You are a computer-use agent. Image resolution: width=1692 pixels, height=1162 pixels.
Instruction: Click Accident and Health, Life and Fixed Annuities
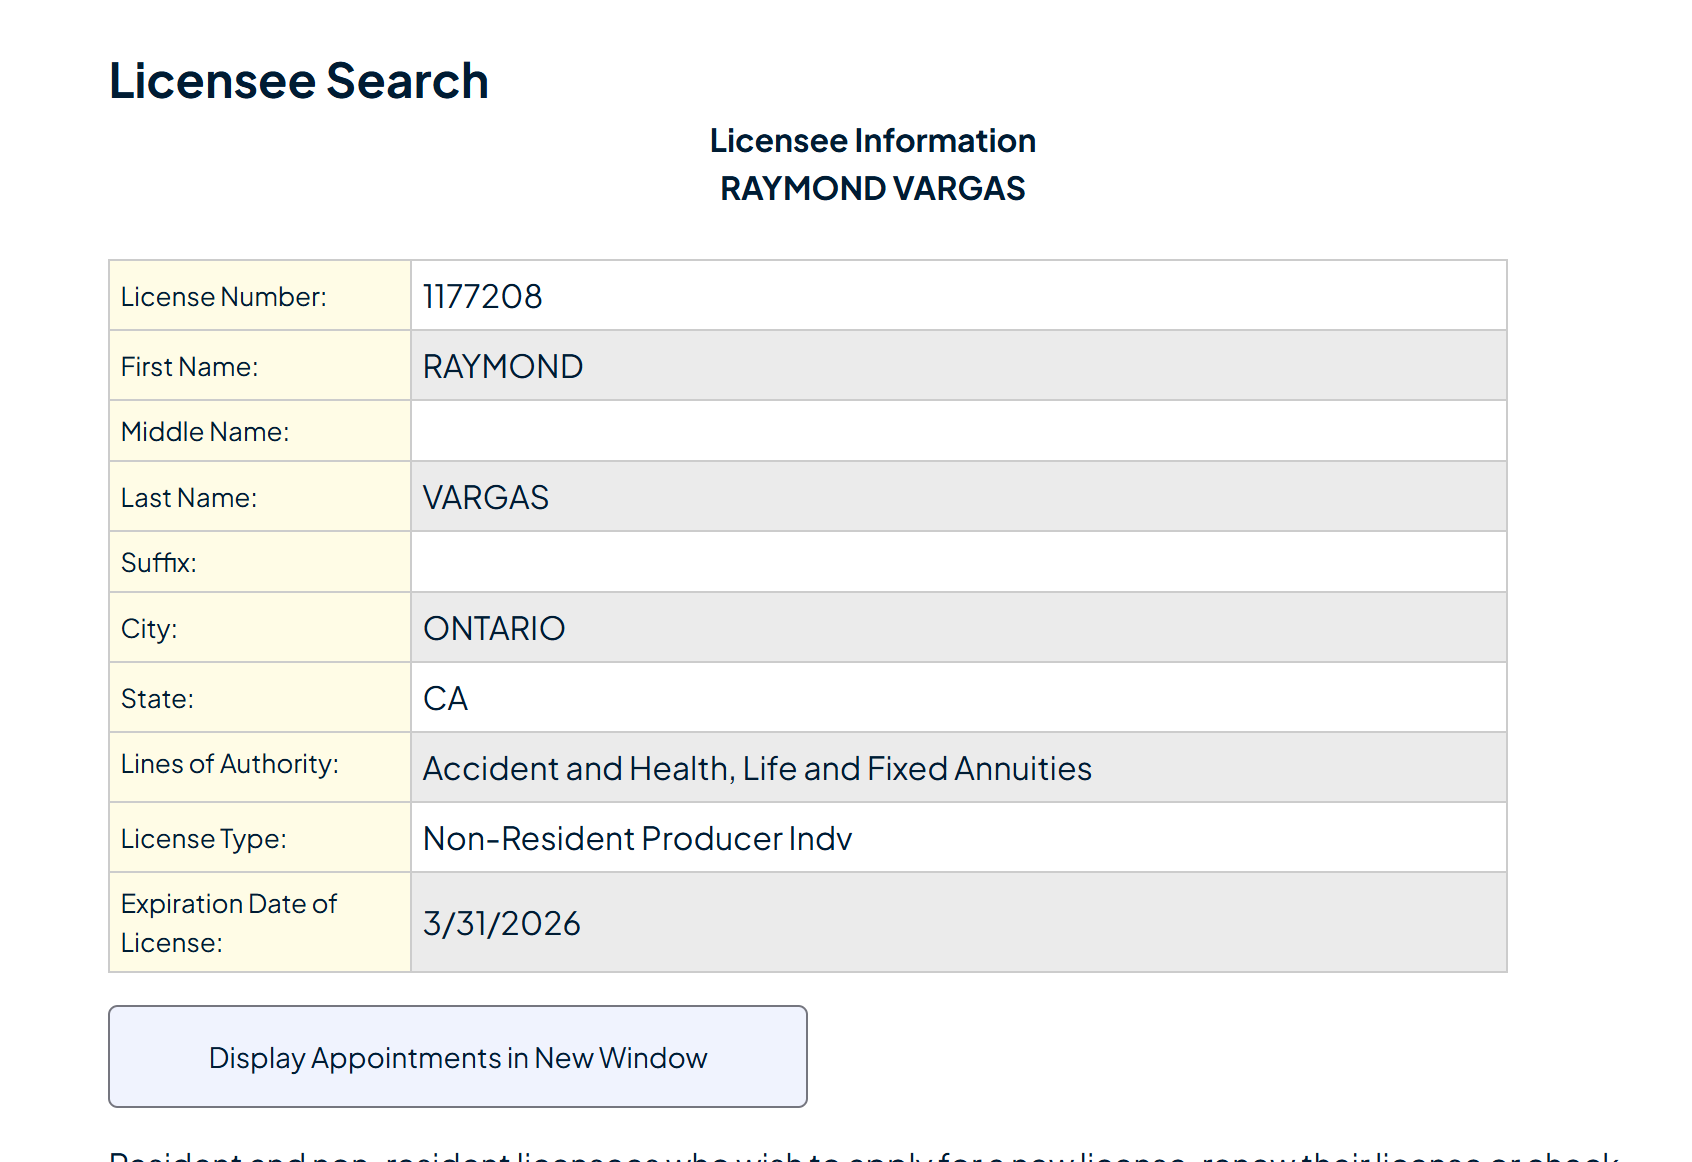[757, 769]
